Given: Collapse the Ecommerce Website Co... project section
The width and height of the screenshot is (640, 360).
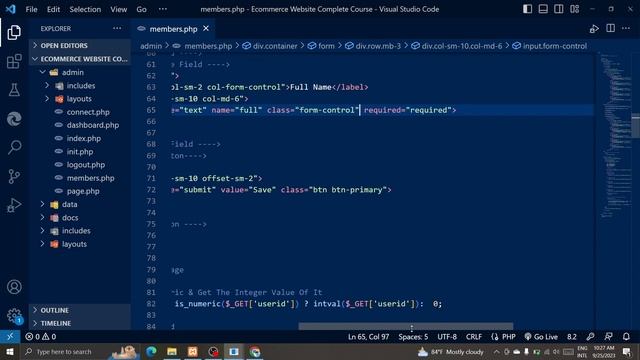Looking at the screenshot, I should pyautogui.click(x=80, y=59).
